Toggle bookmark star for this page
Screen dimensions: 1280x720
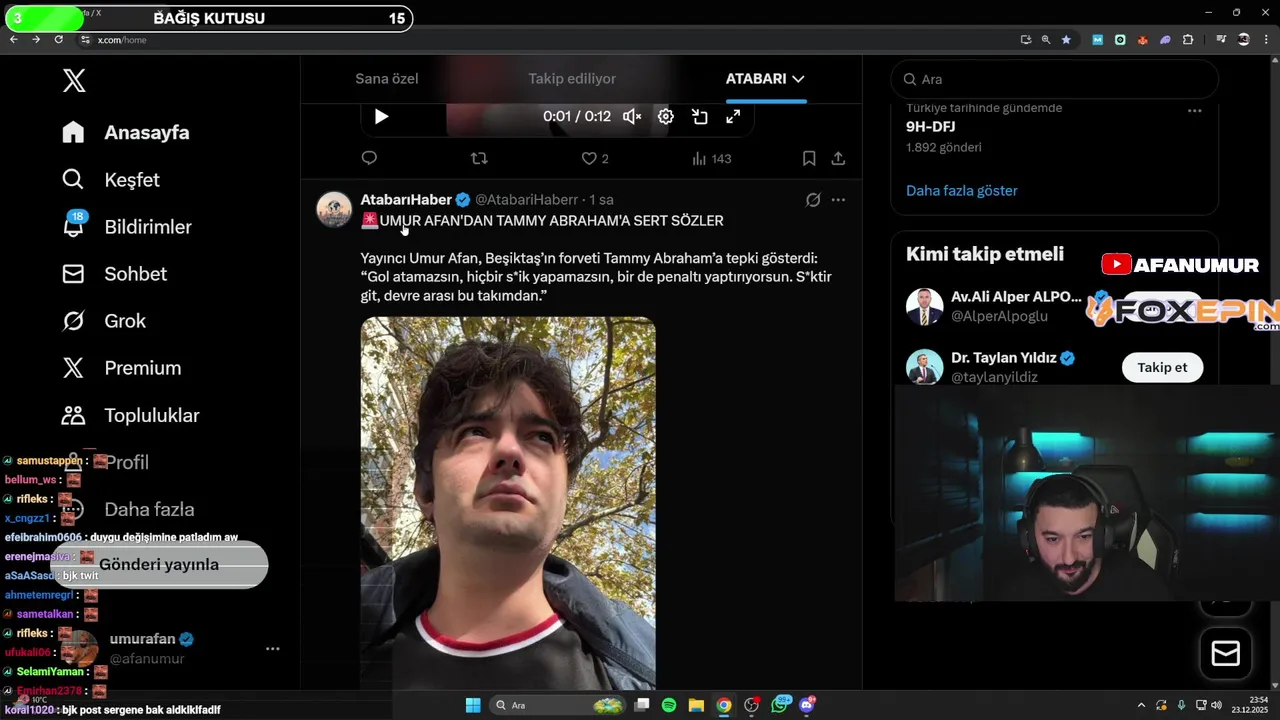1066,40
